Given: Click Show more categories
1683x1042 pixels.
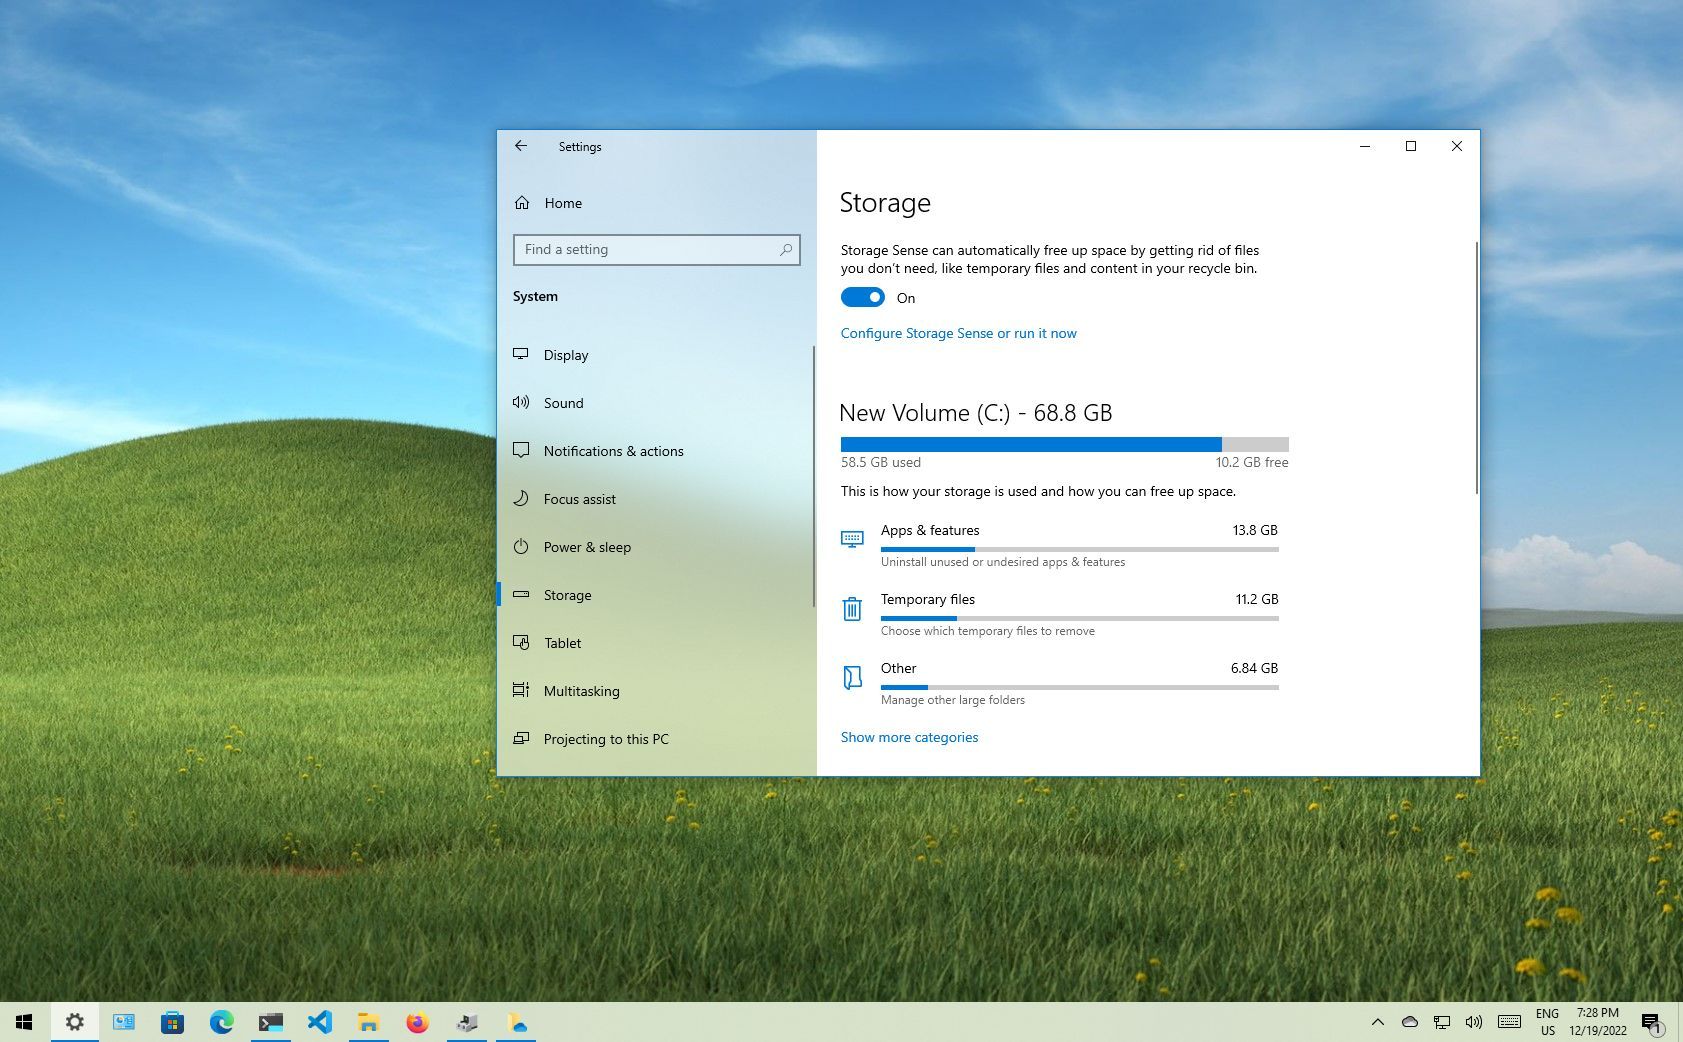Looking at the screenshot, I should click(x=909, y=737).
